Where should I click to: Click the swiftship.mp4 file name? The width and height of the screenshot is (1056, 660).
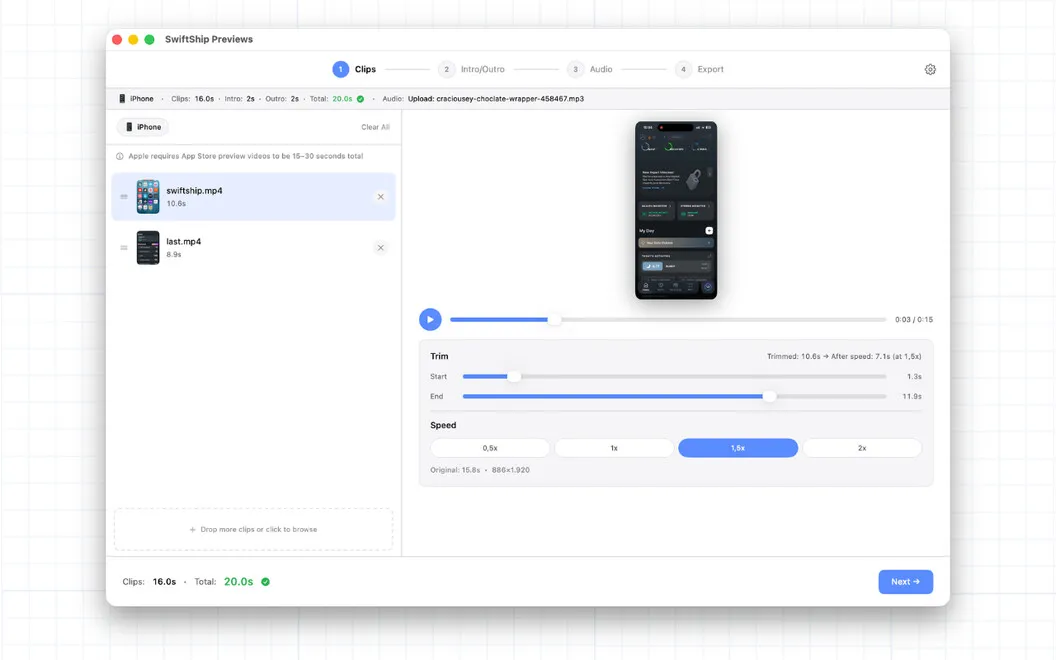pyautogui.click(x=195, y=191)
